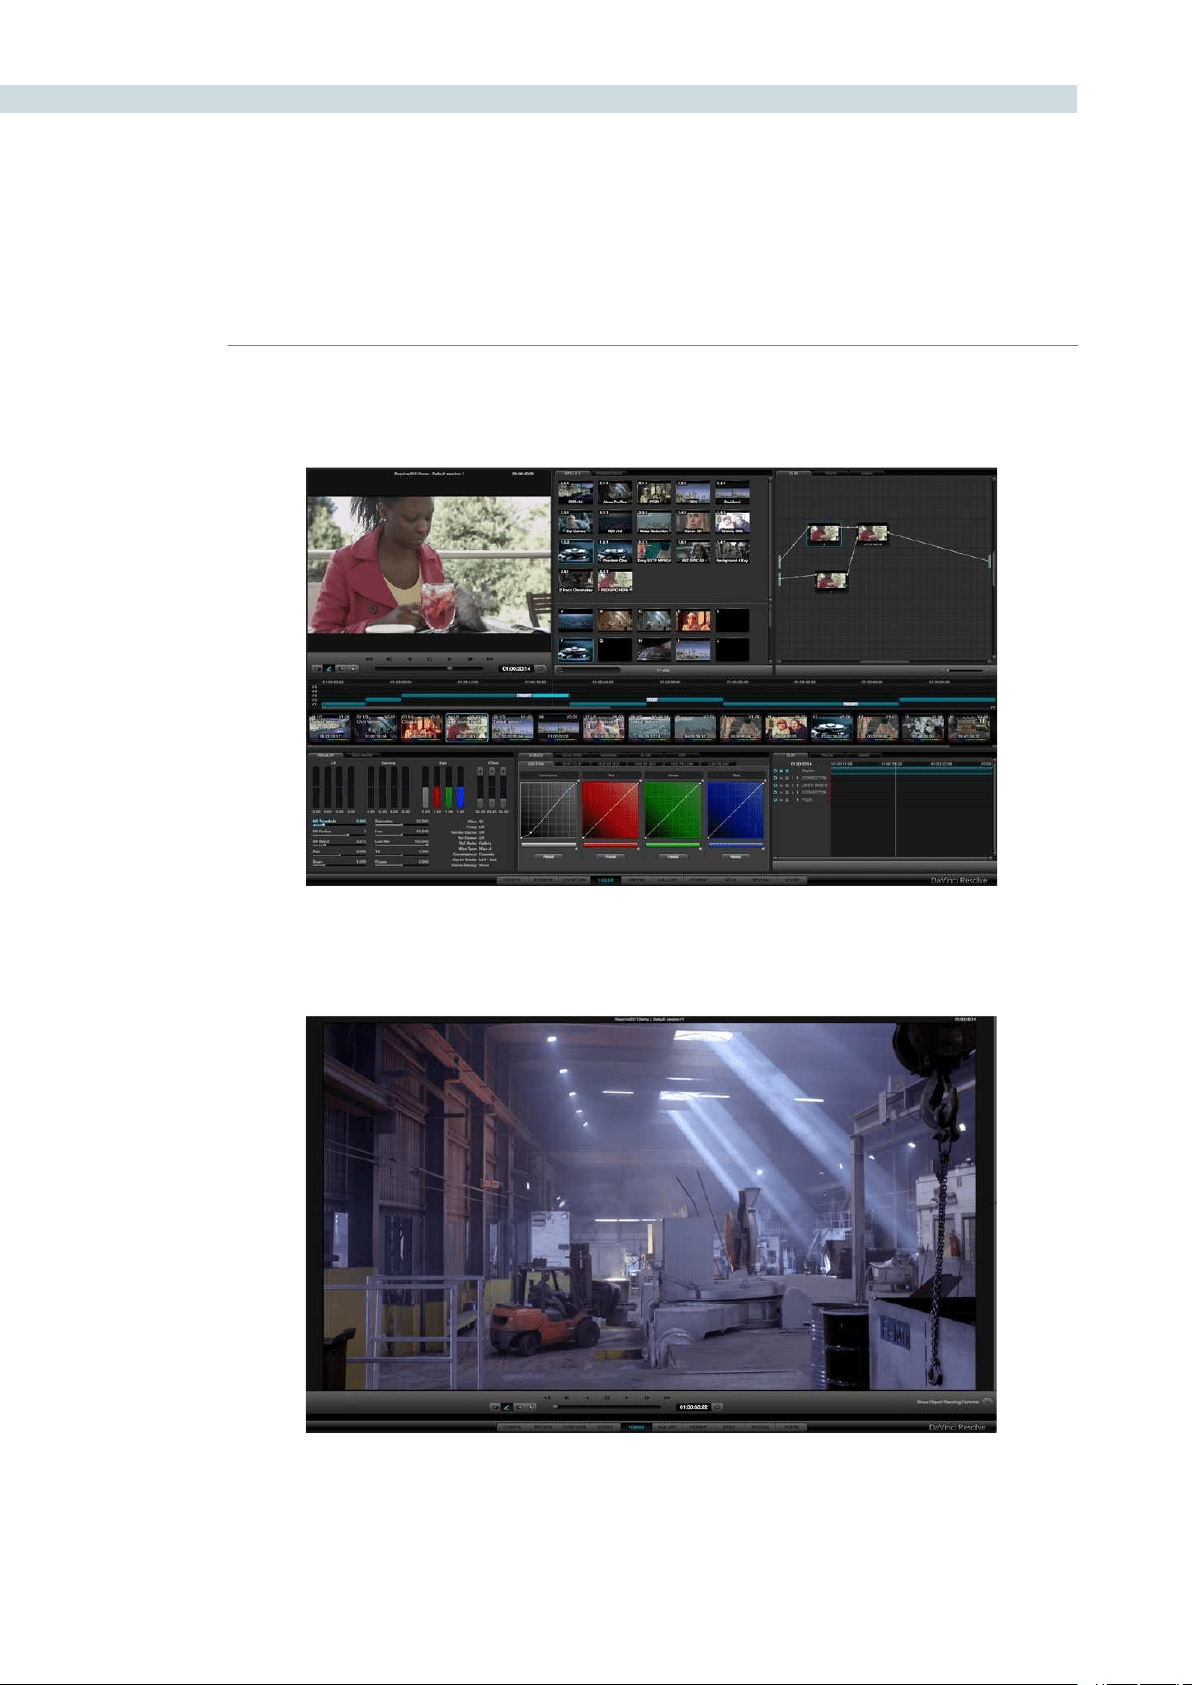The width and height of the screenshot is (1192, 1685).
Task: Open the CONFORM page in the upper screenshot's page bar
Action: pos(573,880)
